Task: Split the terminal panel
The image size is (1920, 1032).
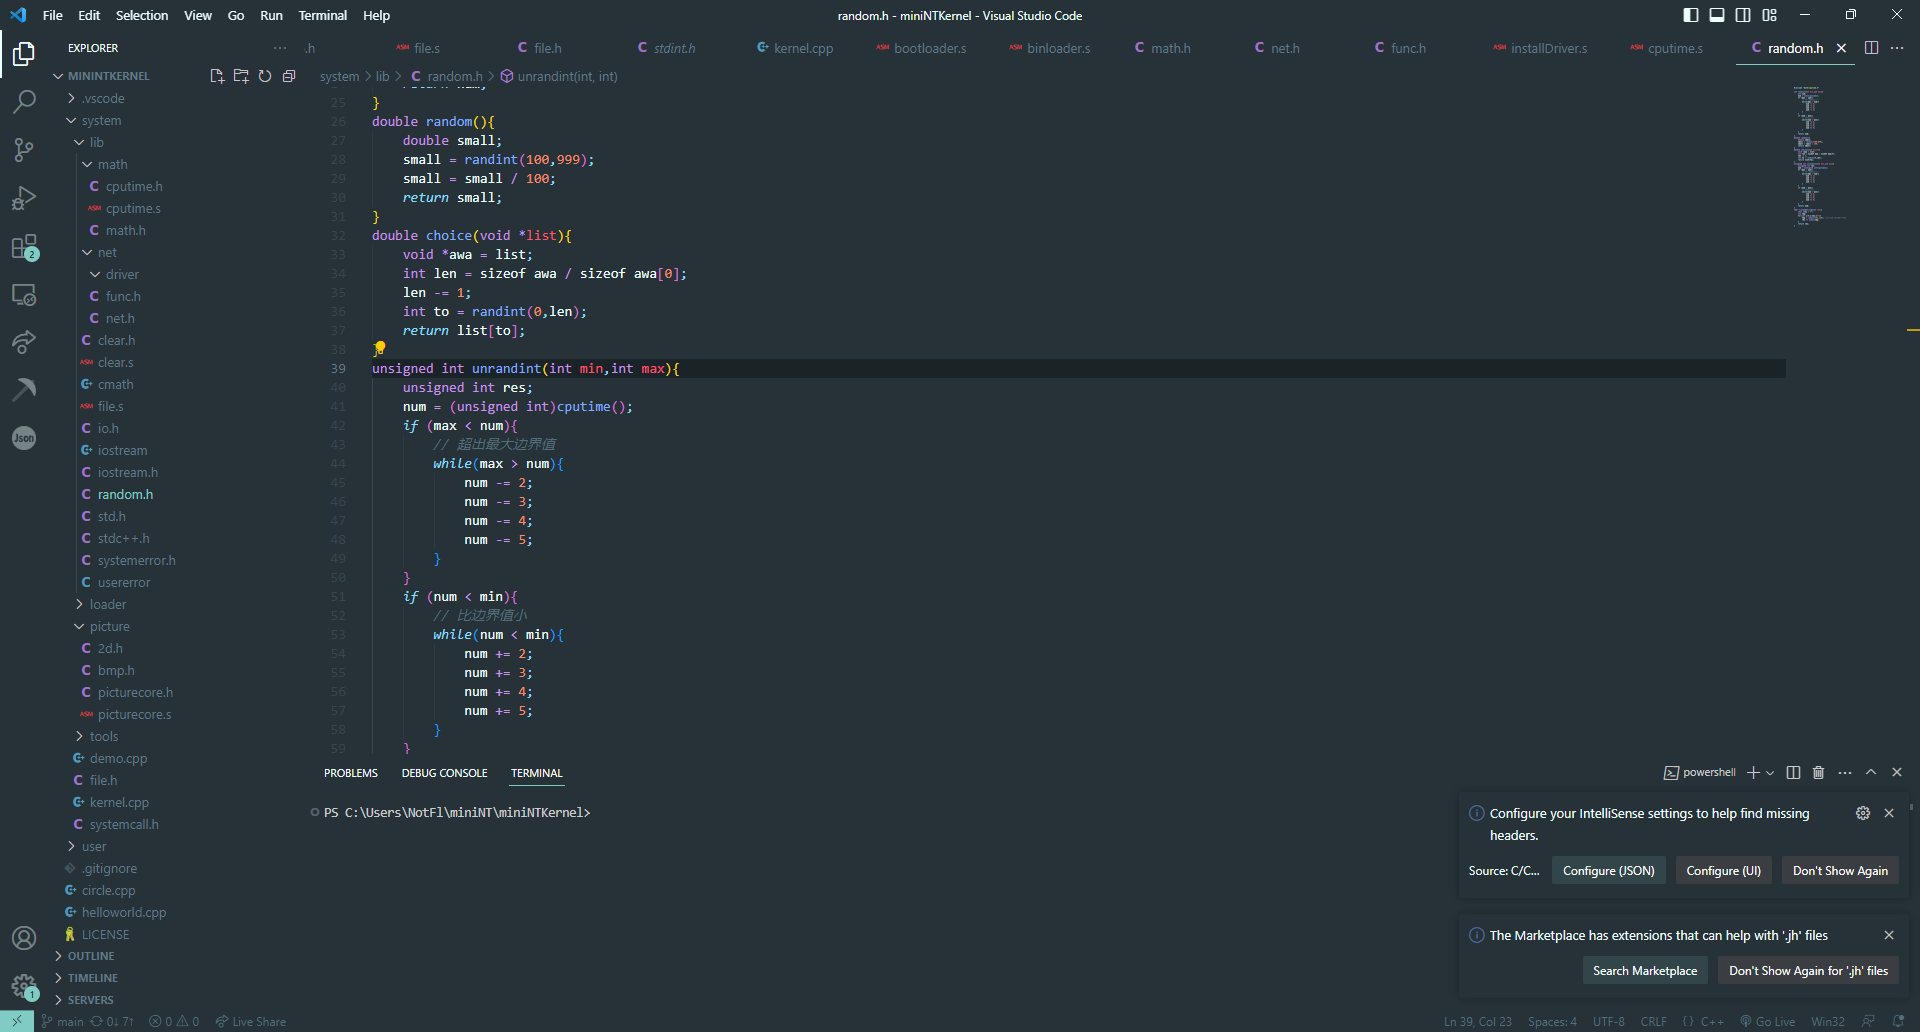Action: pyautogui.click(x=1793, y=773)
